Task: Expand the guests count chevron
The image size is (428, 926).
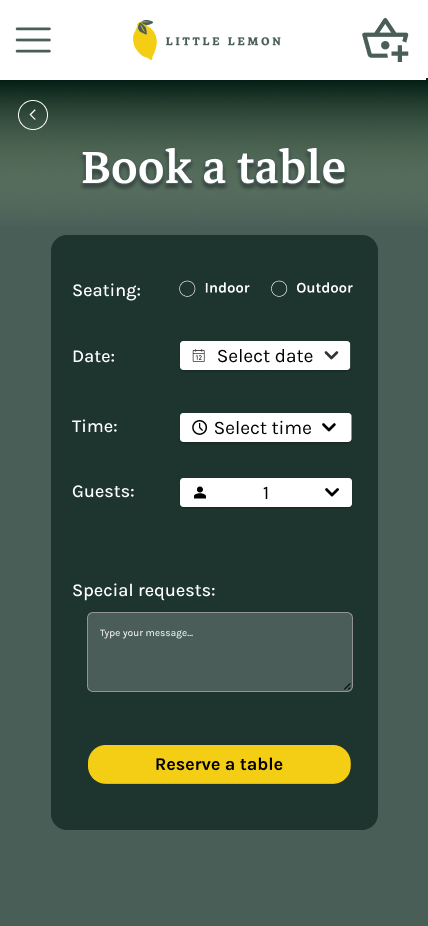Action: (x=332, y=493)
